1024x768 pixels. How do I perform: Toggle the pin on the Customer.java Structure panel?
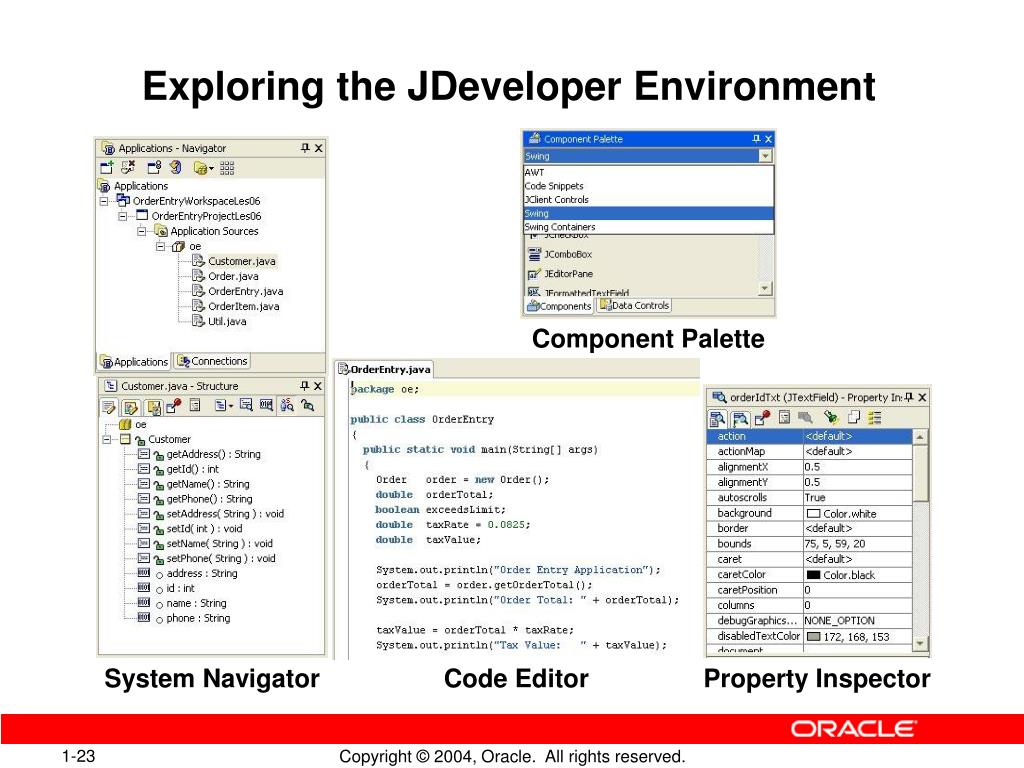point(304,386)
